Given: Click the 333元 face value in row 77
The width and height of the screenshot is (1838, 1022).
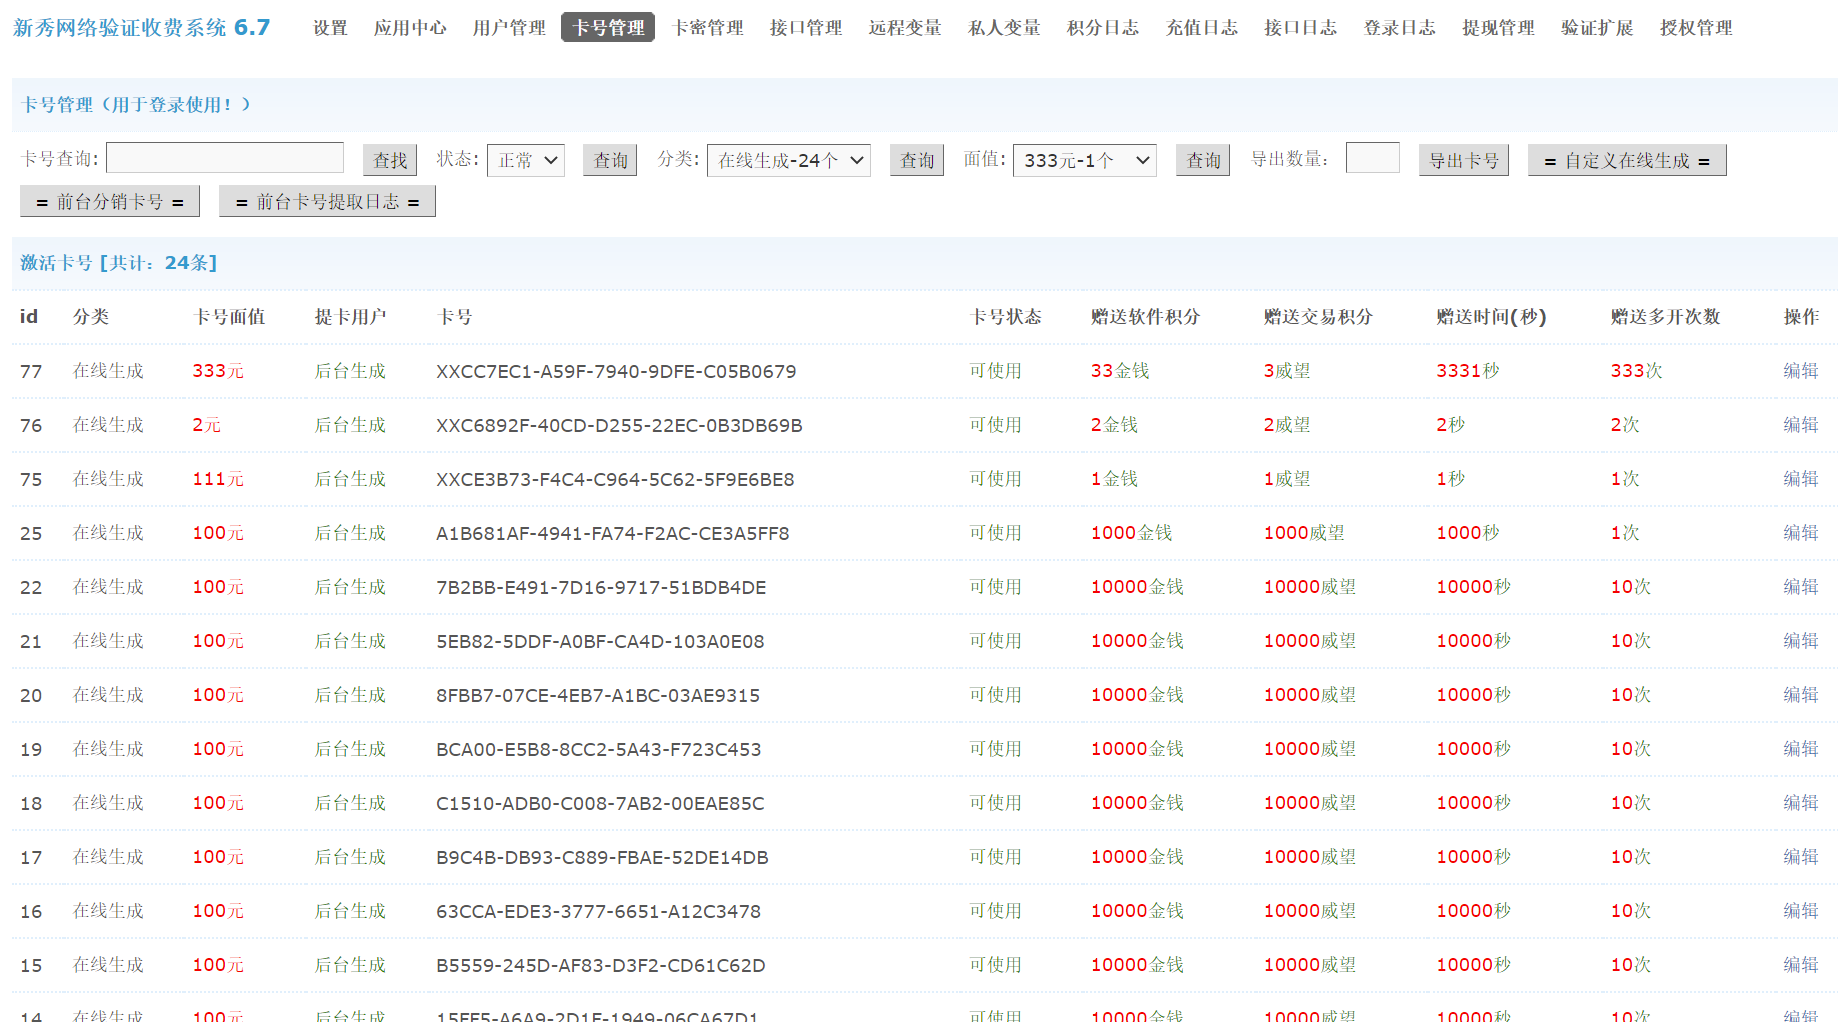Looking at the screenshot, I should (x=218, y=371).
